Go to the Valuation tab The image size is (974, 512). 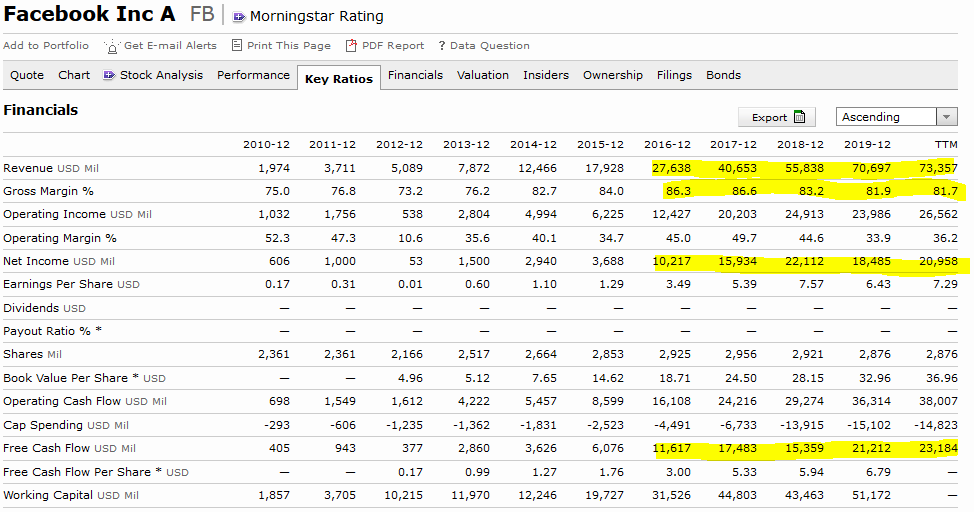click(x=483, y=75)
